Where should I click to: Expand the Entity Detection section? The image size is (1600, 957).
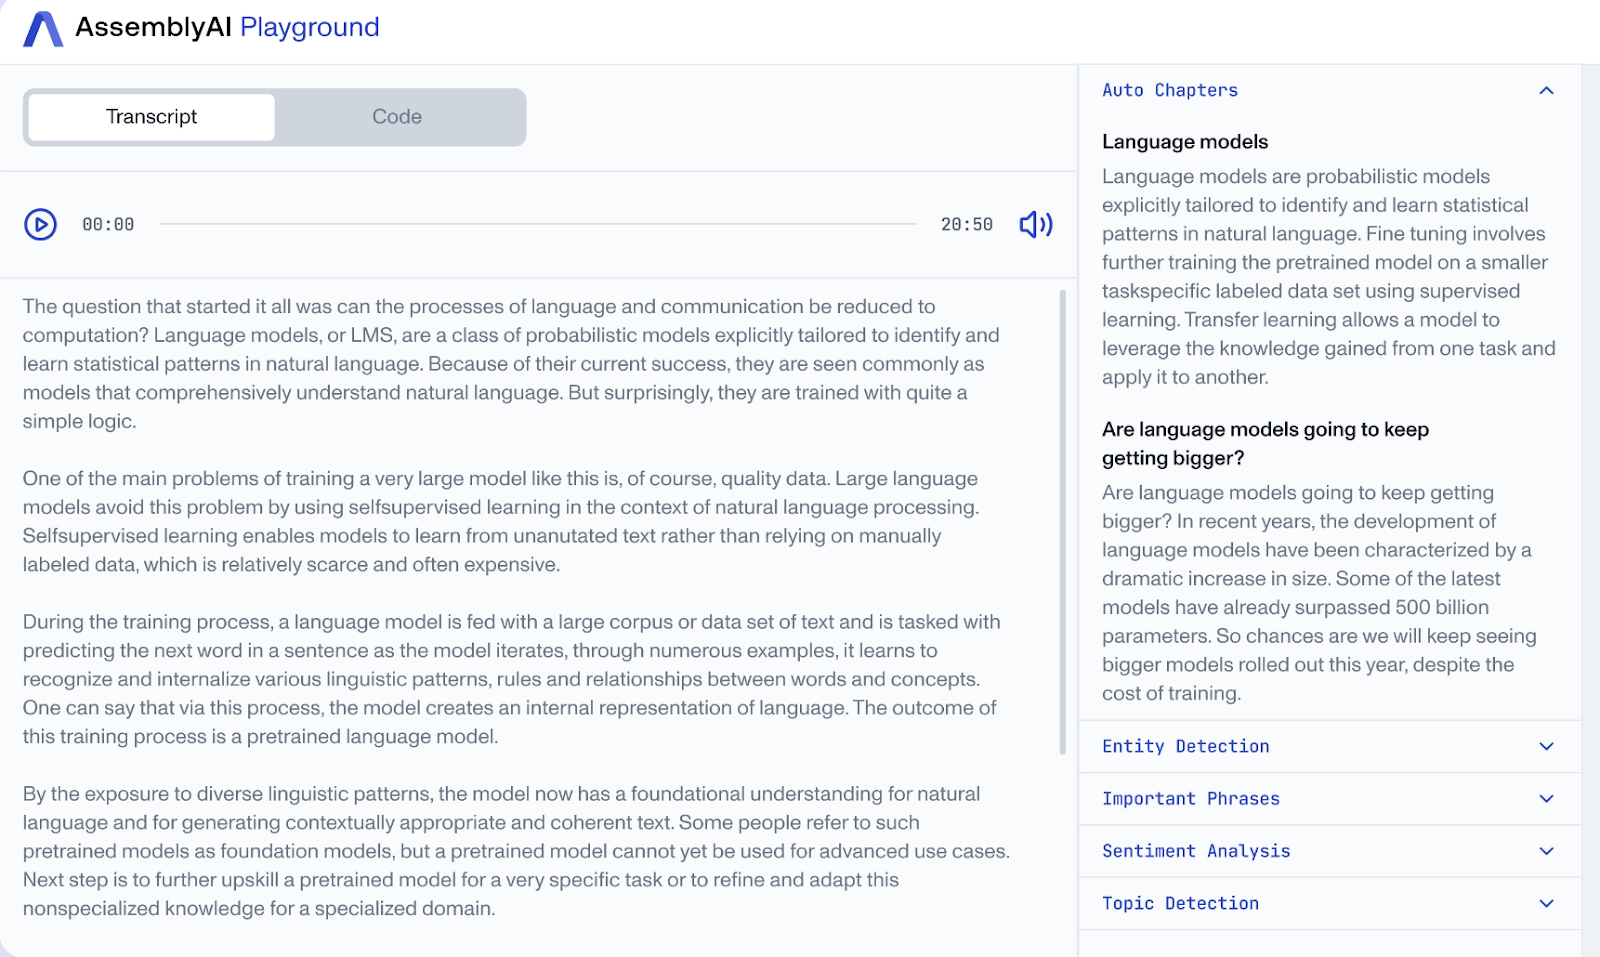1546,747
